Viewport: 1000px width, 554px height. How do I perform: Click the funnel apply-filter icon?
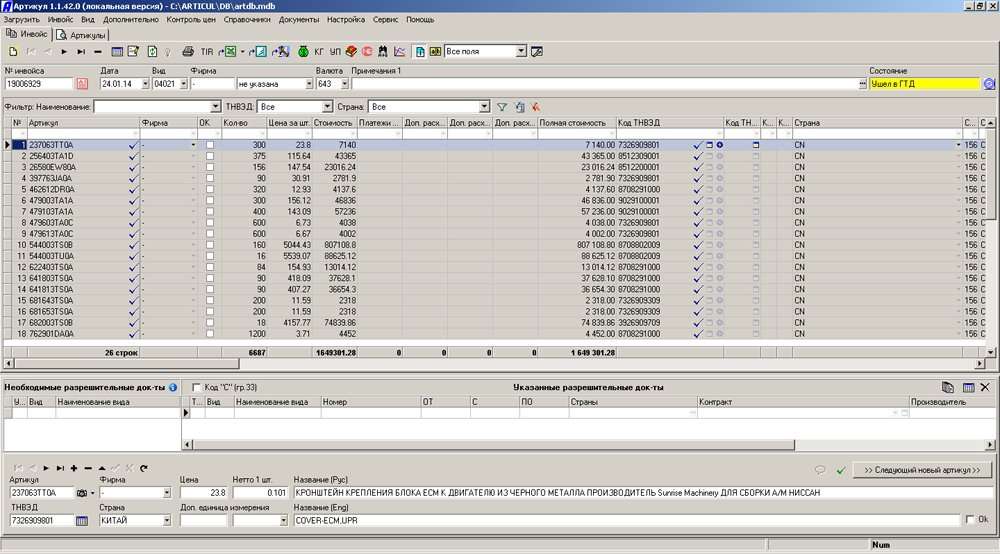(x=502, y=107)
